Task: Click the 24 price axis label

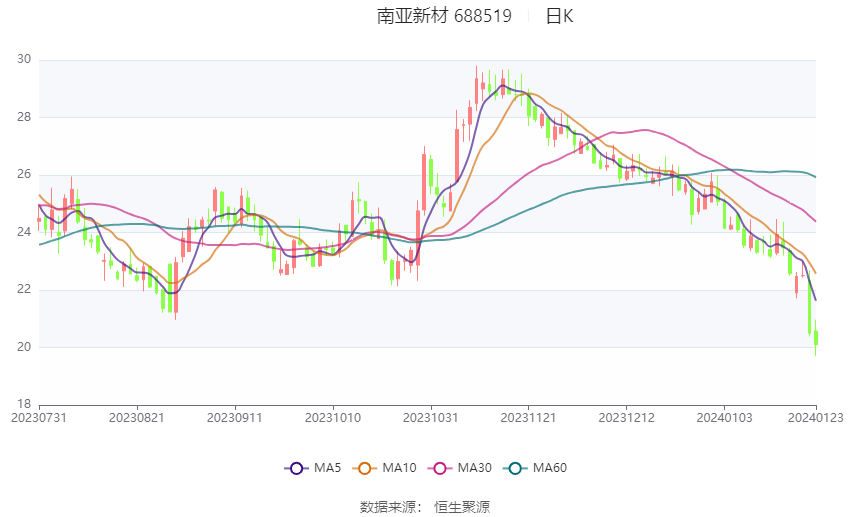Action: point(24,232)
